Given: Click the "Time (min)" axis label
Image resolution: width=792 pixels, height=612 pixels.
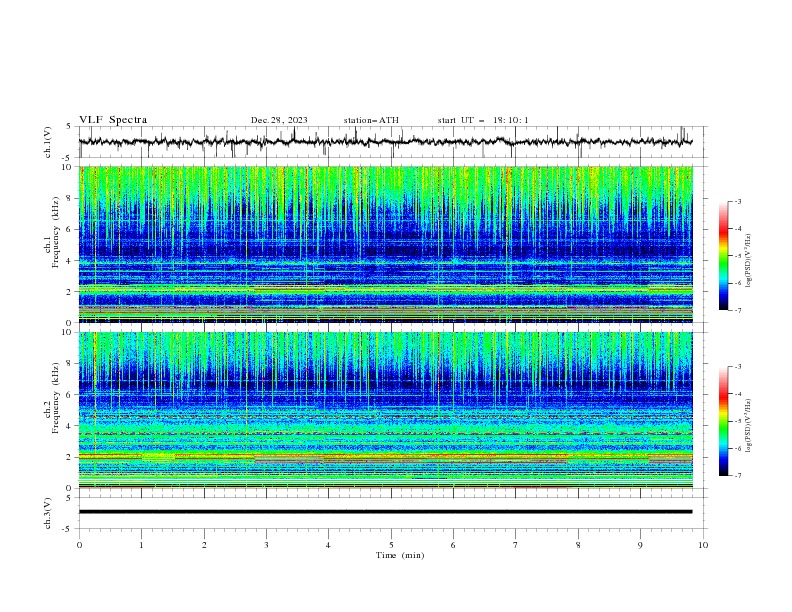Looking at the screenshot, I should (x=400, y=555).
